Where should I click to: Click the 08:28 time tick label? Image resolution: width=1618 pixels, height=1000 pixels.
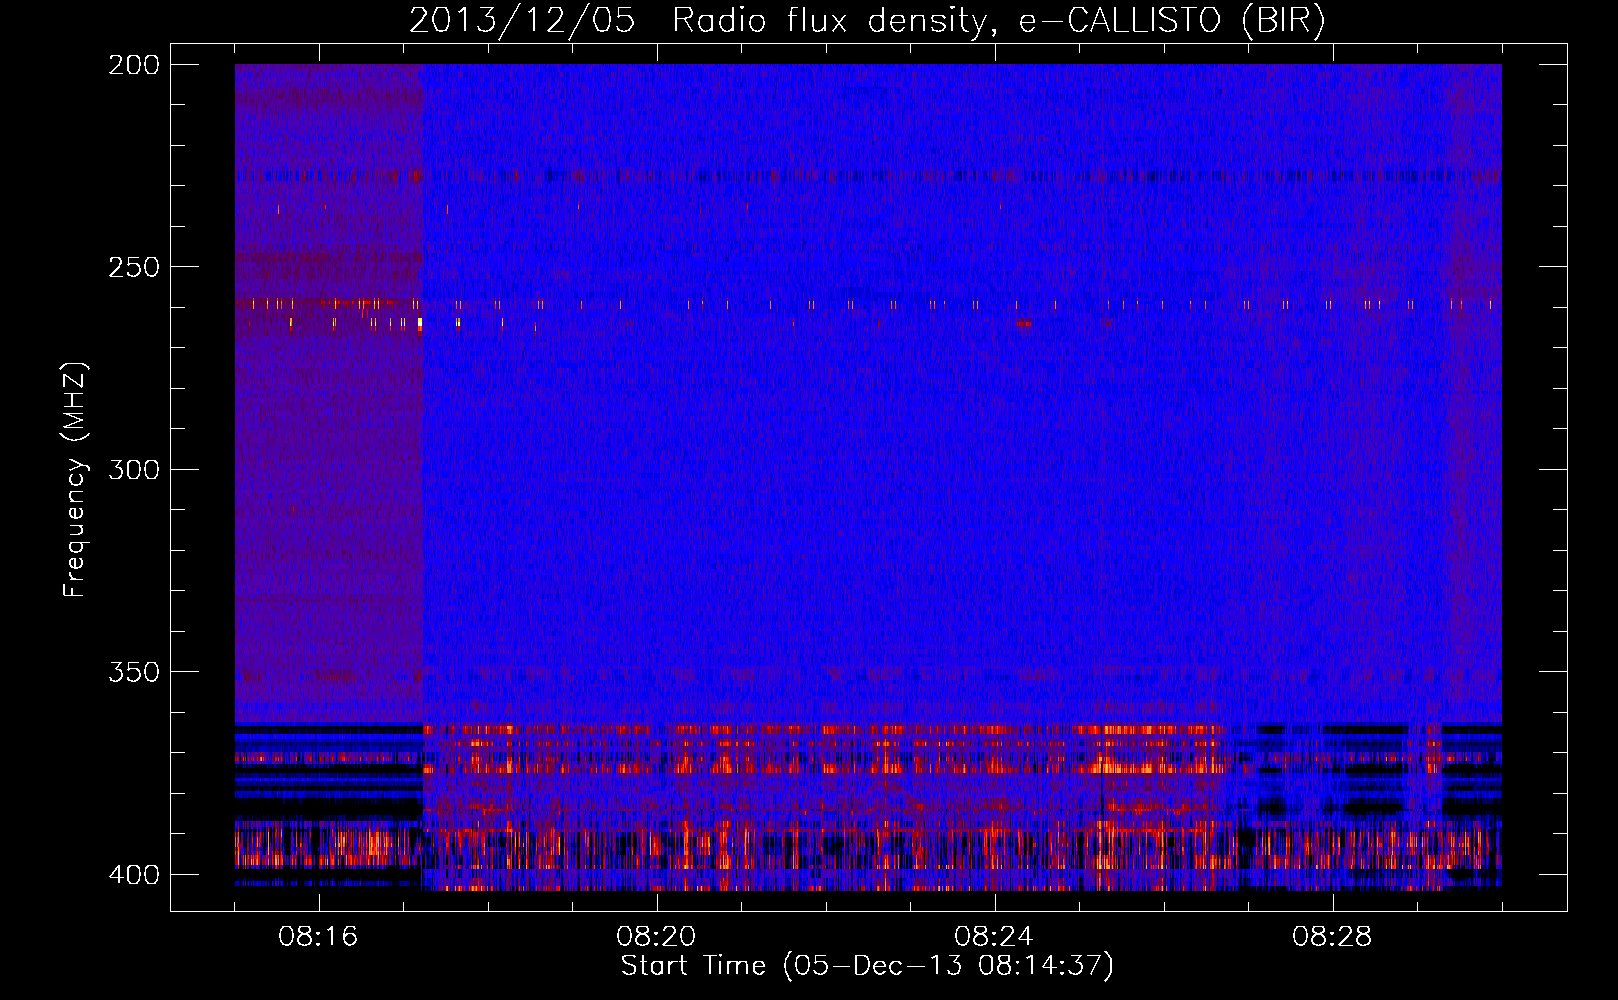1332,937
